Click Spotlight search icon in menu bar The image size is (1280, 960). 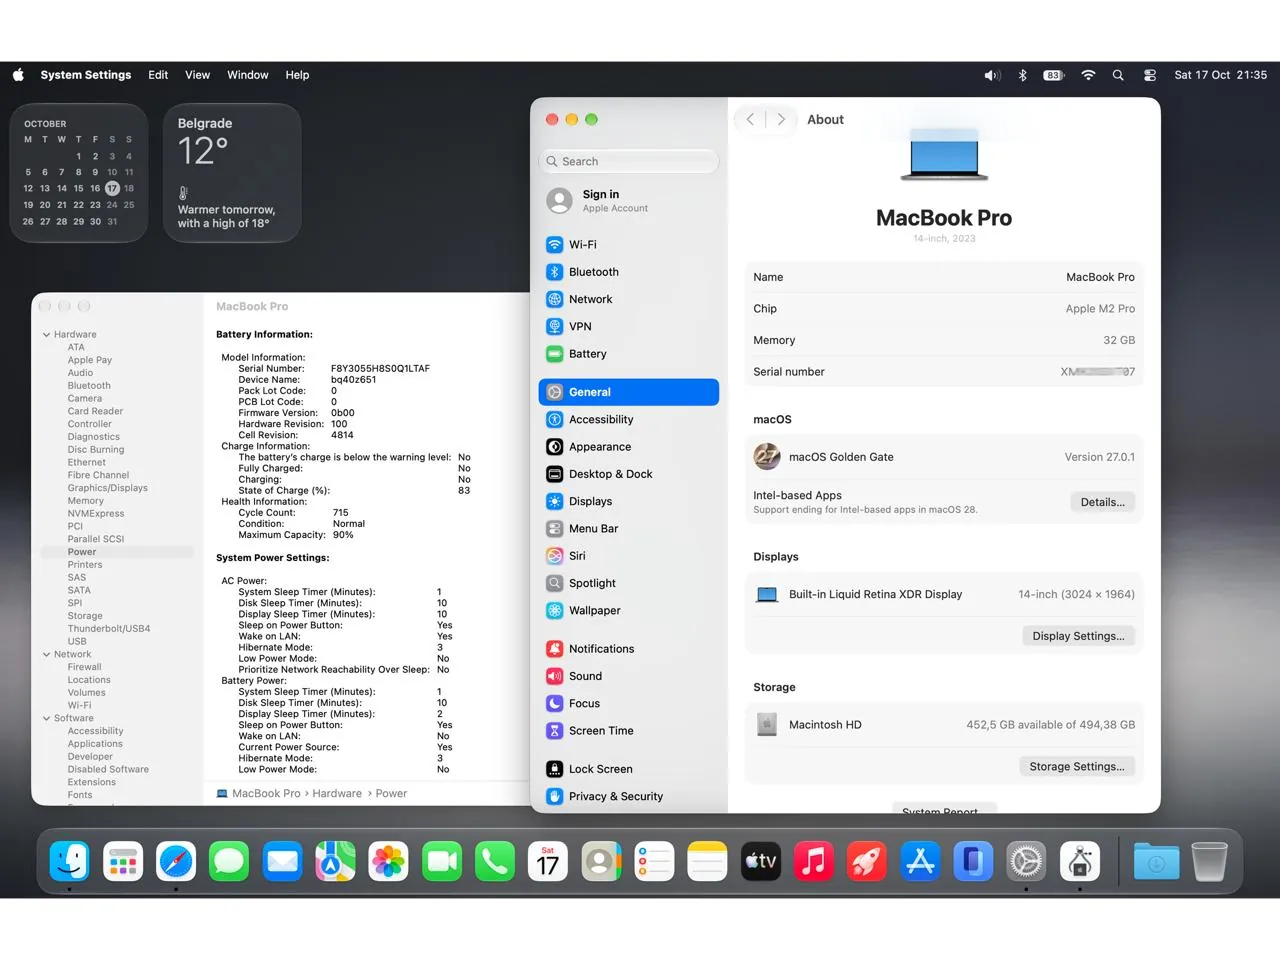tap(1118, 75)
